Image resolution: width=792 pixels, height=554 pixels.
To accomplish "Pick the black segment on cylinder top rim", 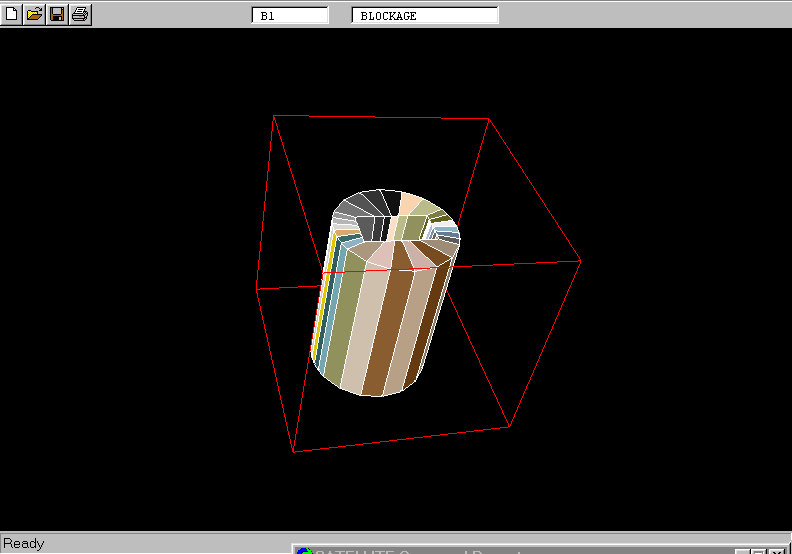I will (392, 201).
